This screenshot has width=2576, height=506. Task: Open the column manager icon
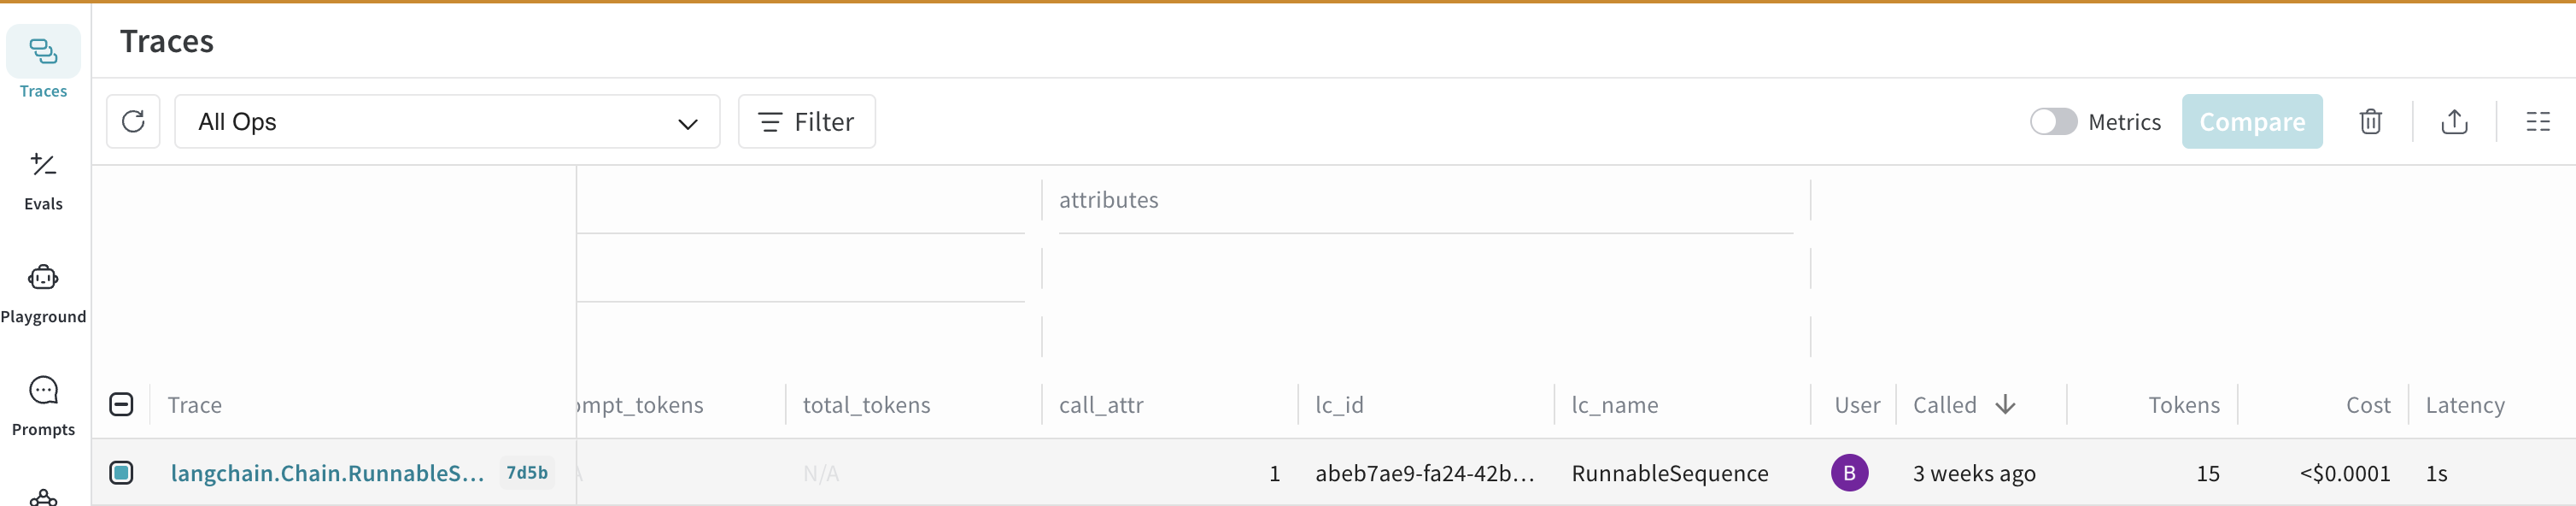pos(2539,121)
